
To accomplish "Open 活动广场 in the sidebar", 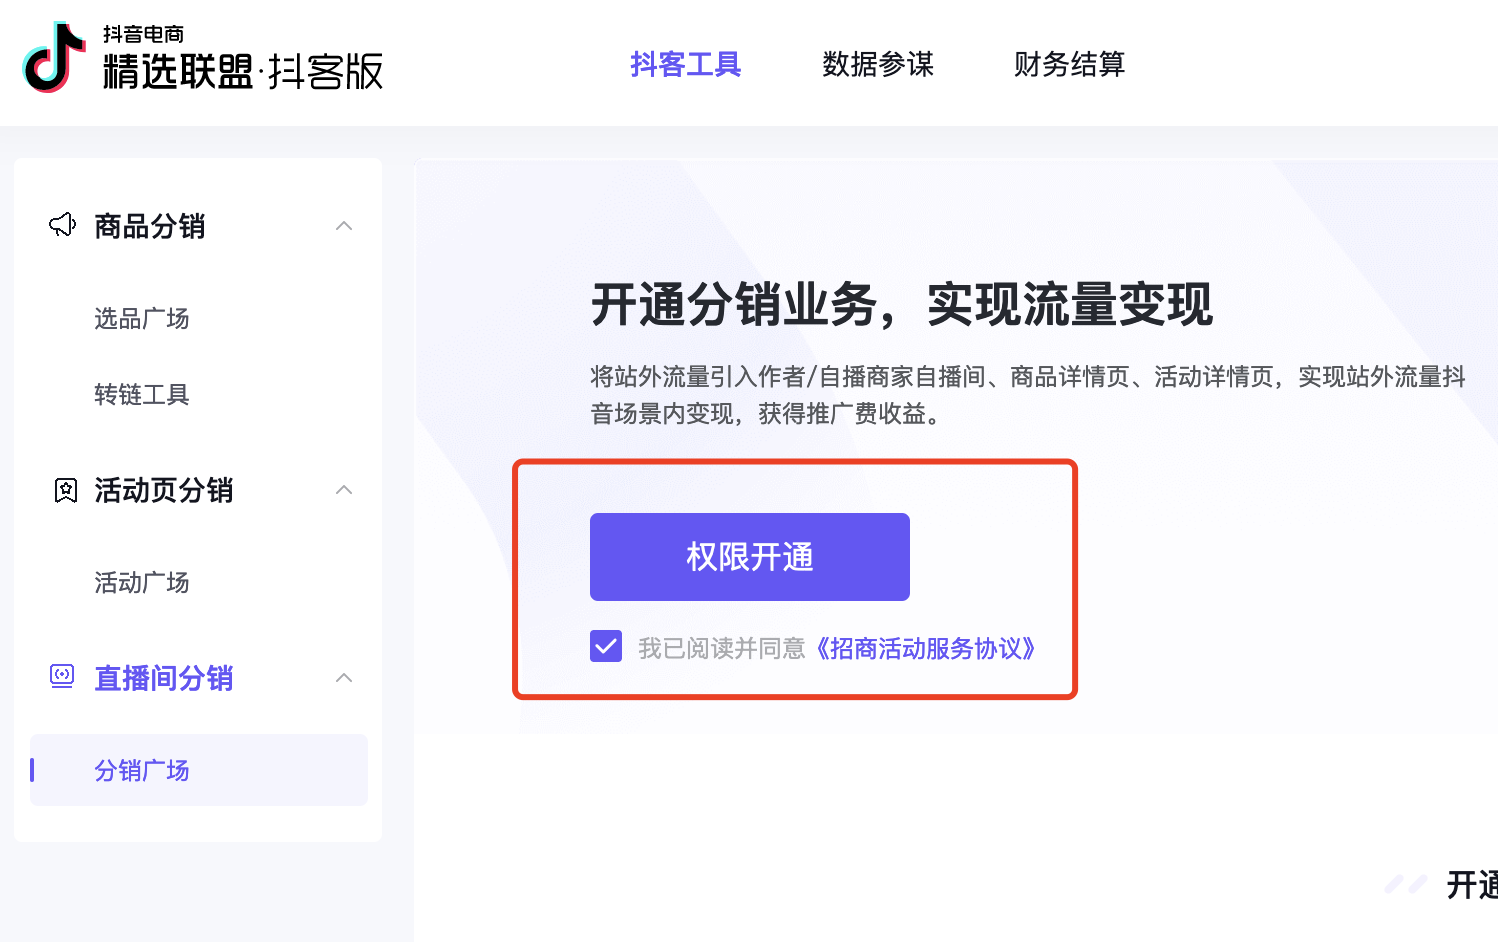I will tap(142, 582).
